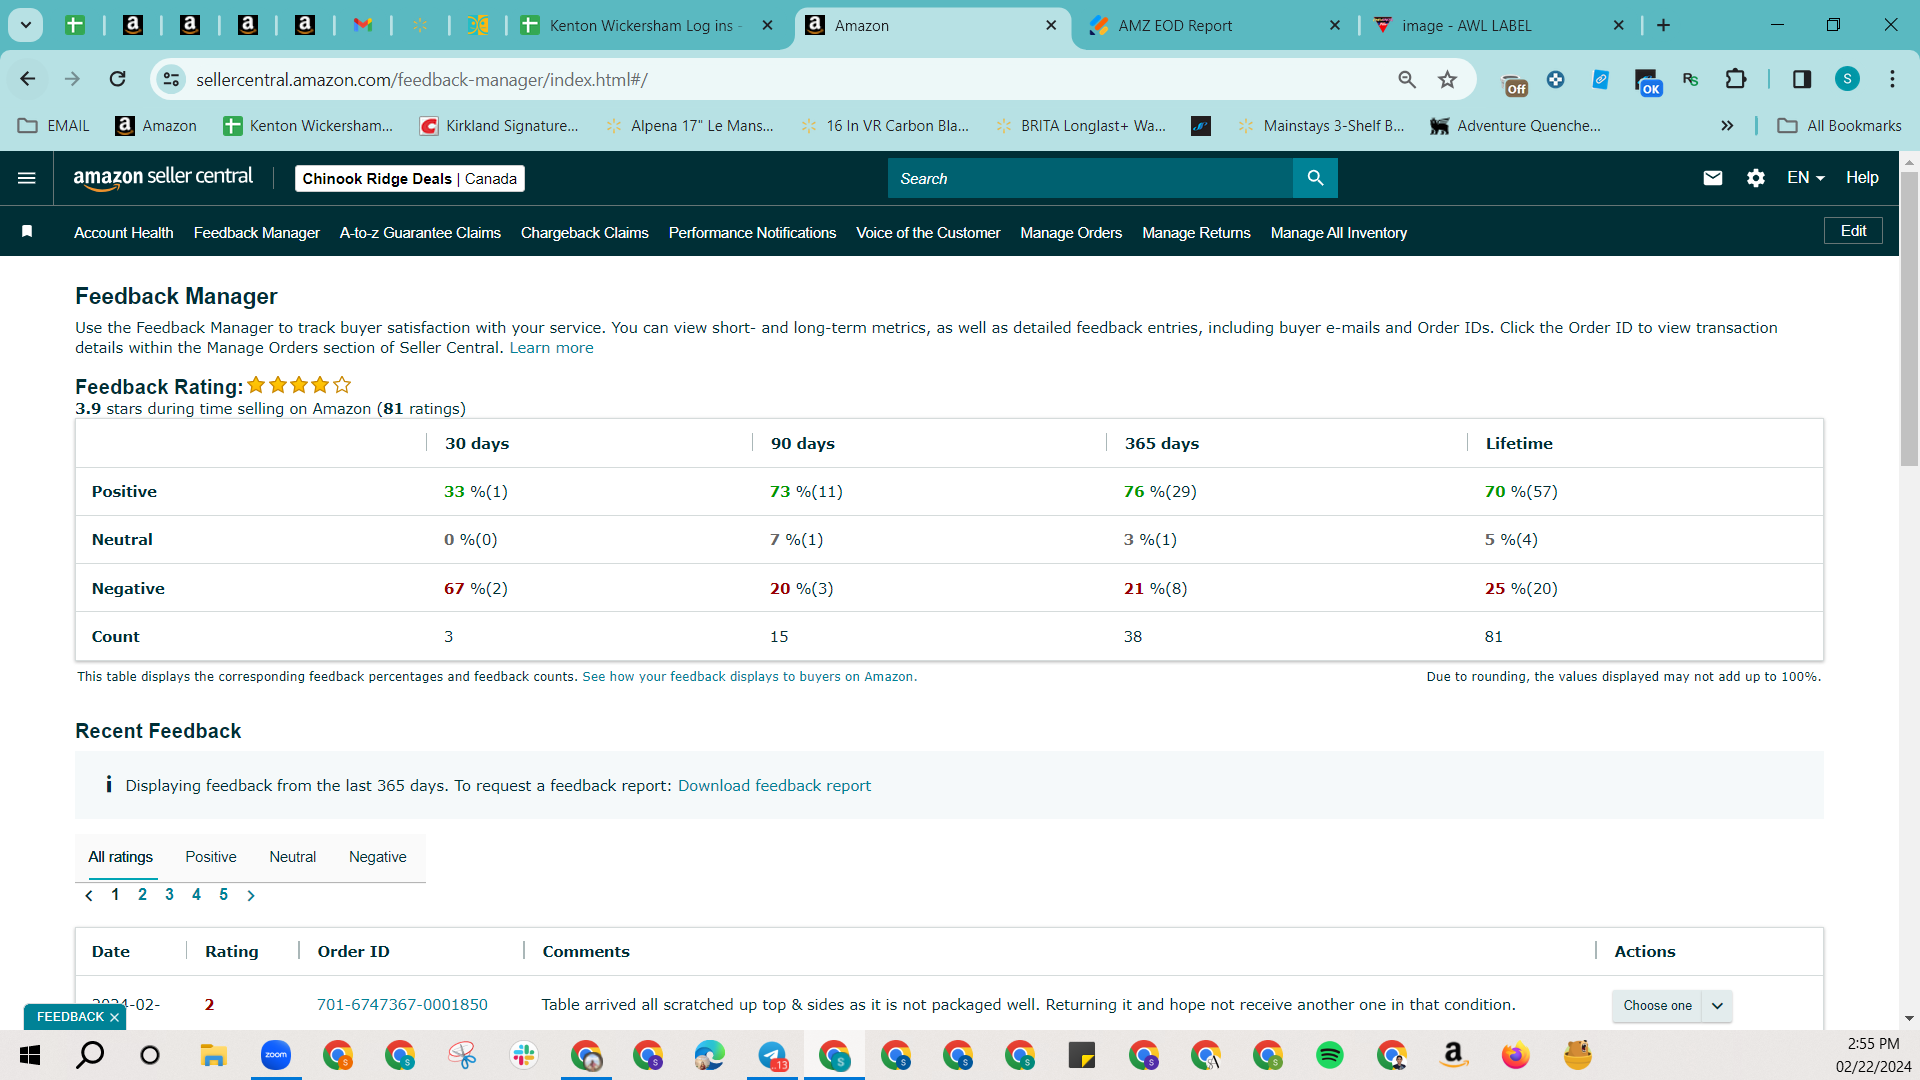1920x1080 pixels.
Task: Click the bookmark flag icon in navigation
Action: [27, 232]
